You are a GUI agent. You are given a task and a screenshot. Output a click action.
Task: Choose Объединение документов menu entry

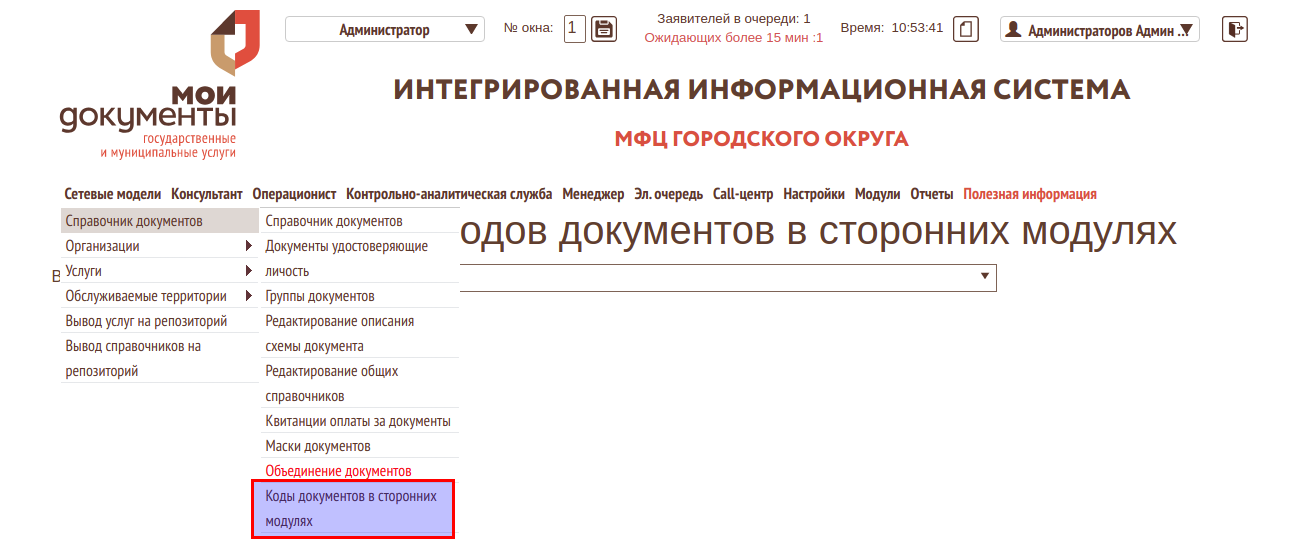pyautogui.click(x=338, y=471)
